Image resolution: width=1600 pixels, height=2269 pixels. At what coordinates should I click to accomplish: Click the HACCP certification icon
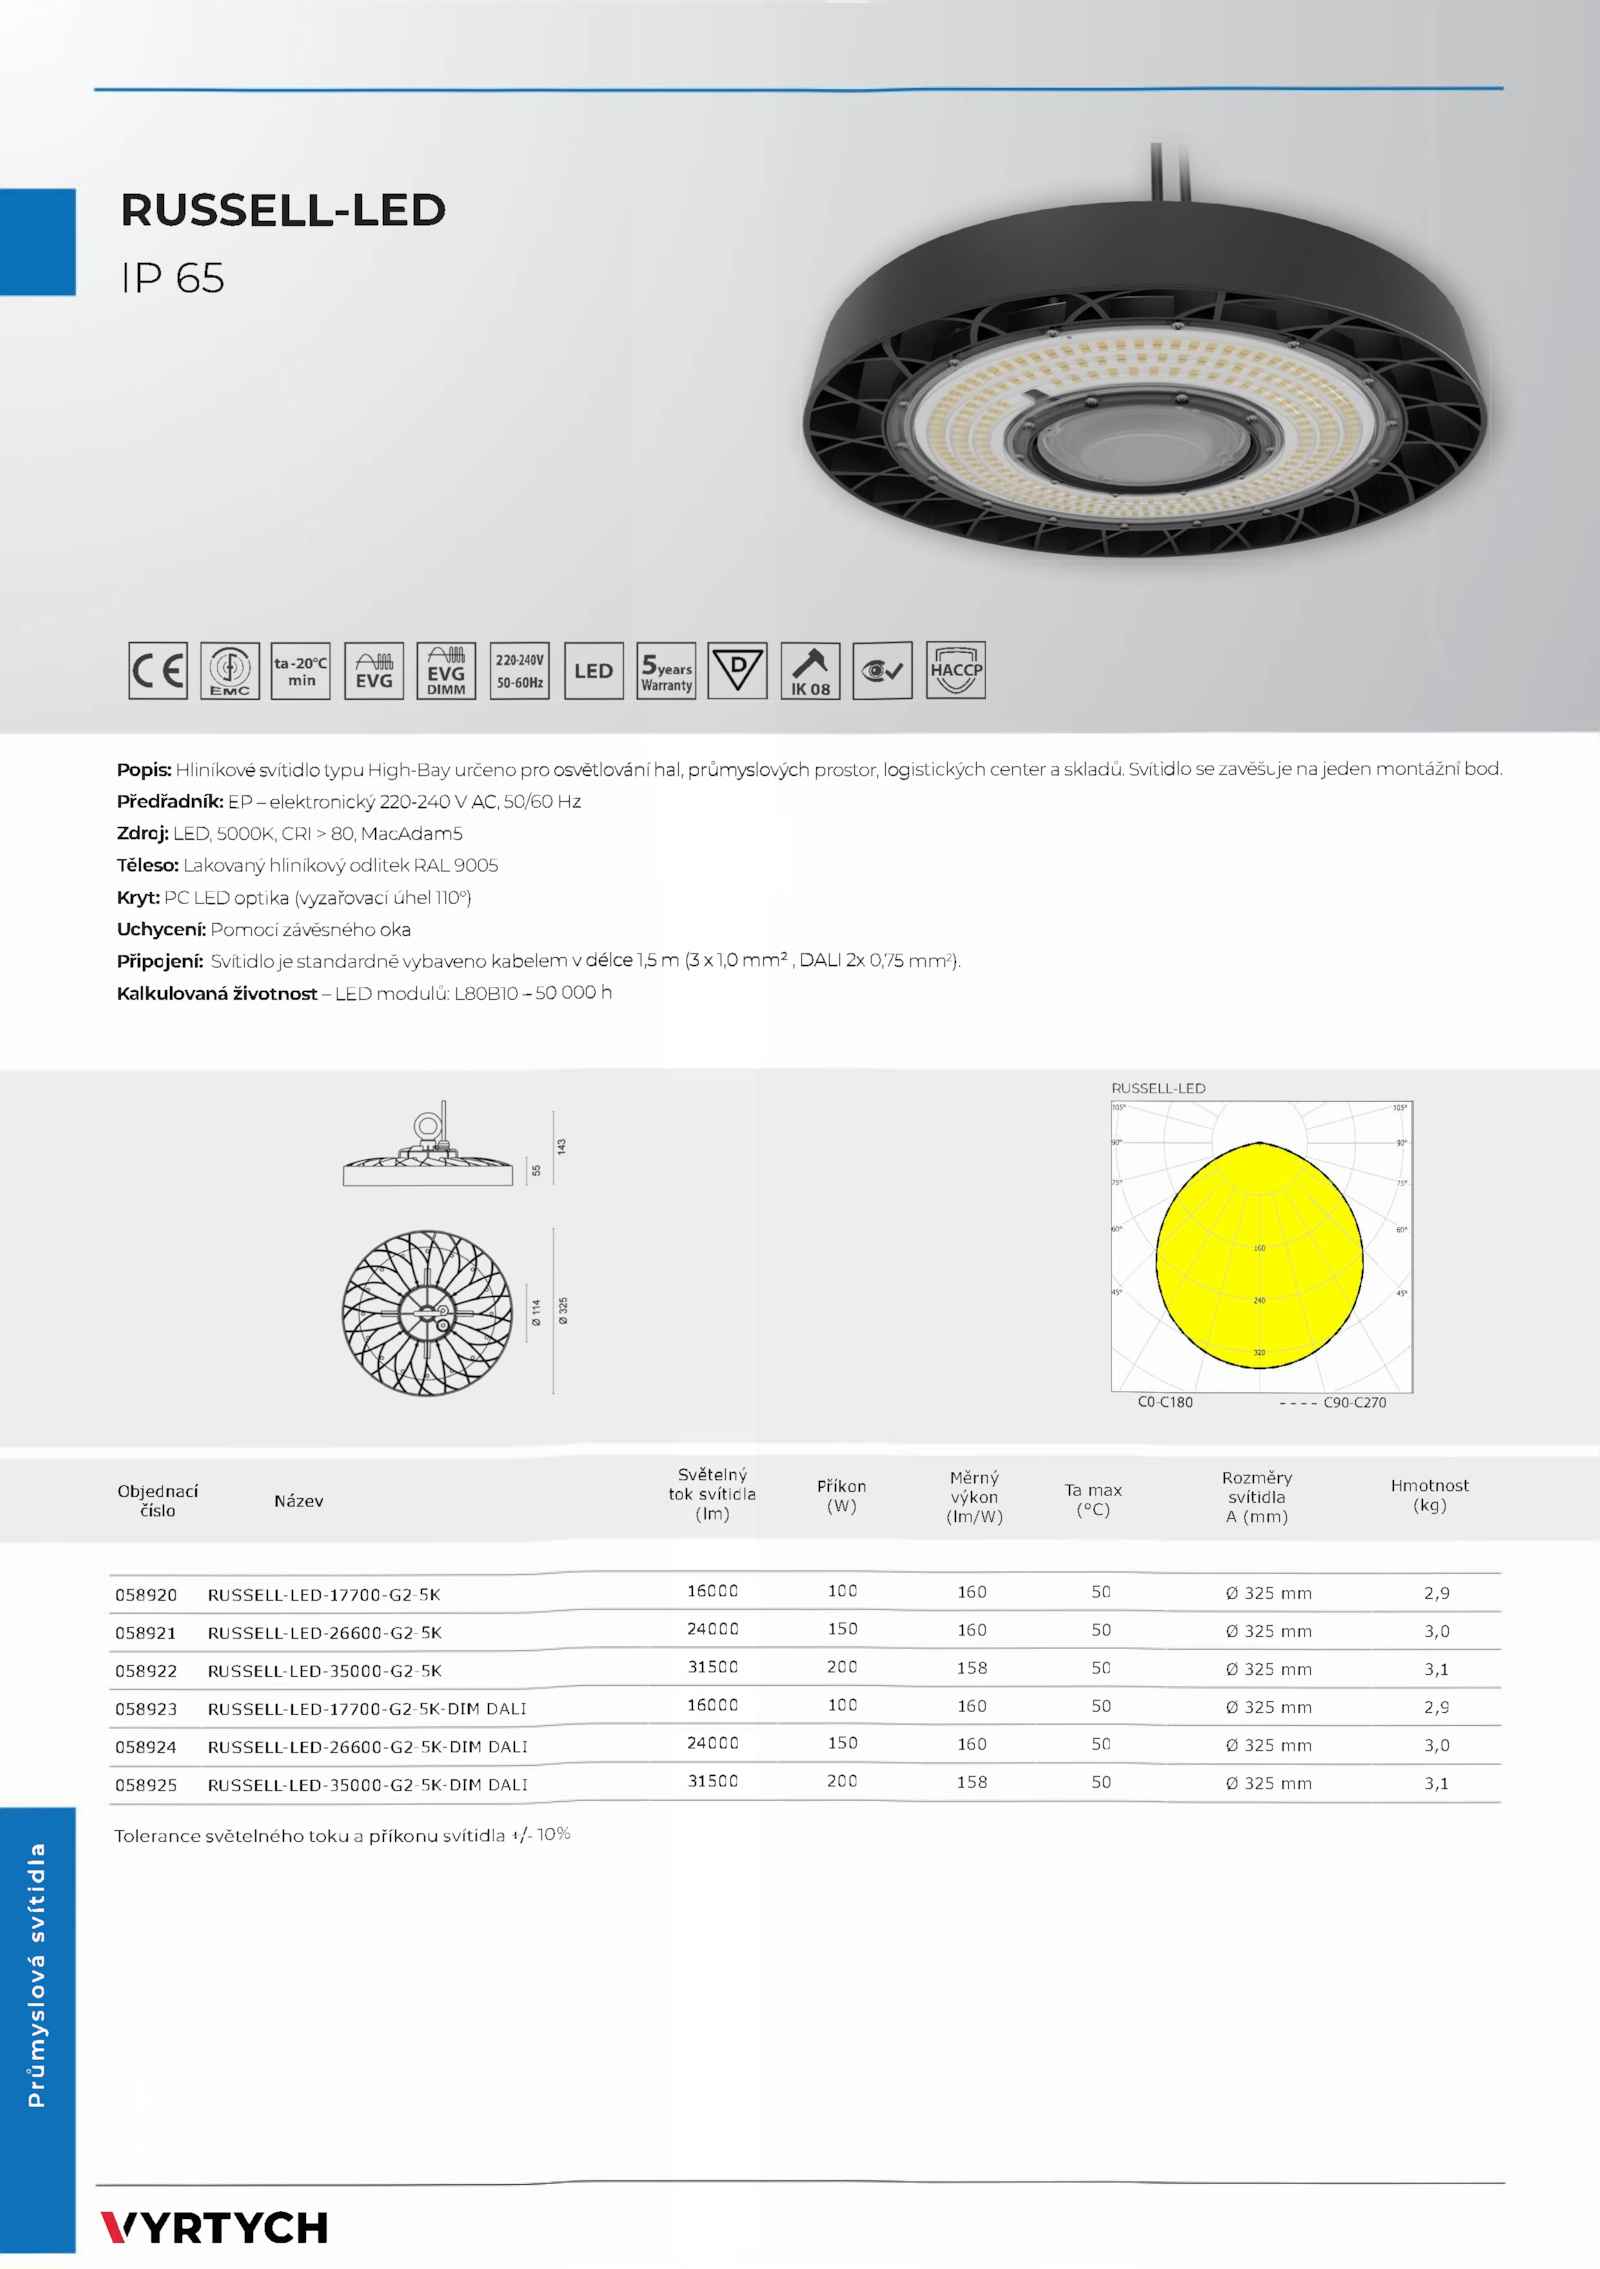tap(956, 670)
